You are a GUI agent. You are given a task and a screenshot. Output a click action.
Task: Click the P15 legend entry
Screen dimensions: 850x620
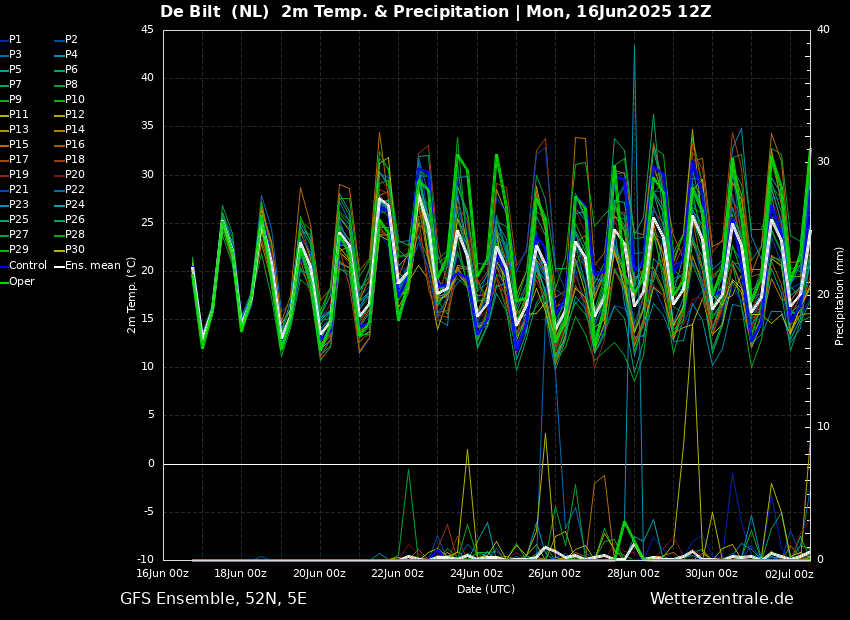tap(18, 145)
